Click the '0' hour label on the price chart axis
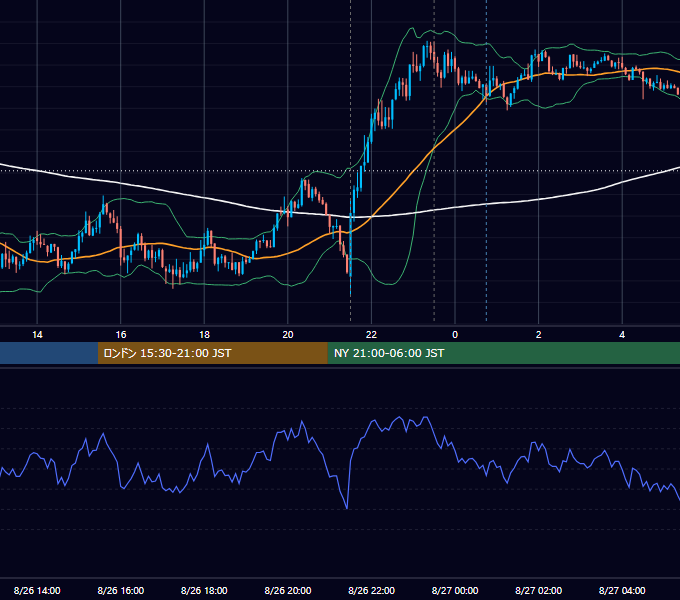 coord(455,335)
